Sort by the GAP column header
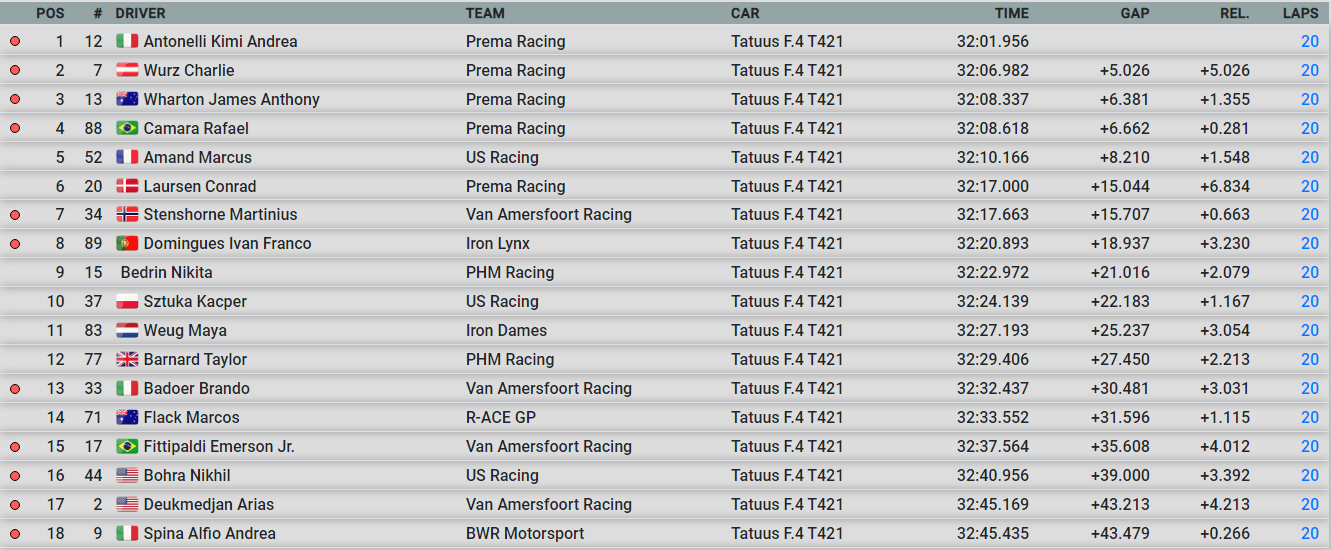Screen dimensions: 1331x550 (x=1135, y=13)
